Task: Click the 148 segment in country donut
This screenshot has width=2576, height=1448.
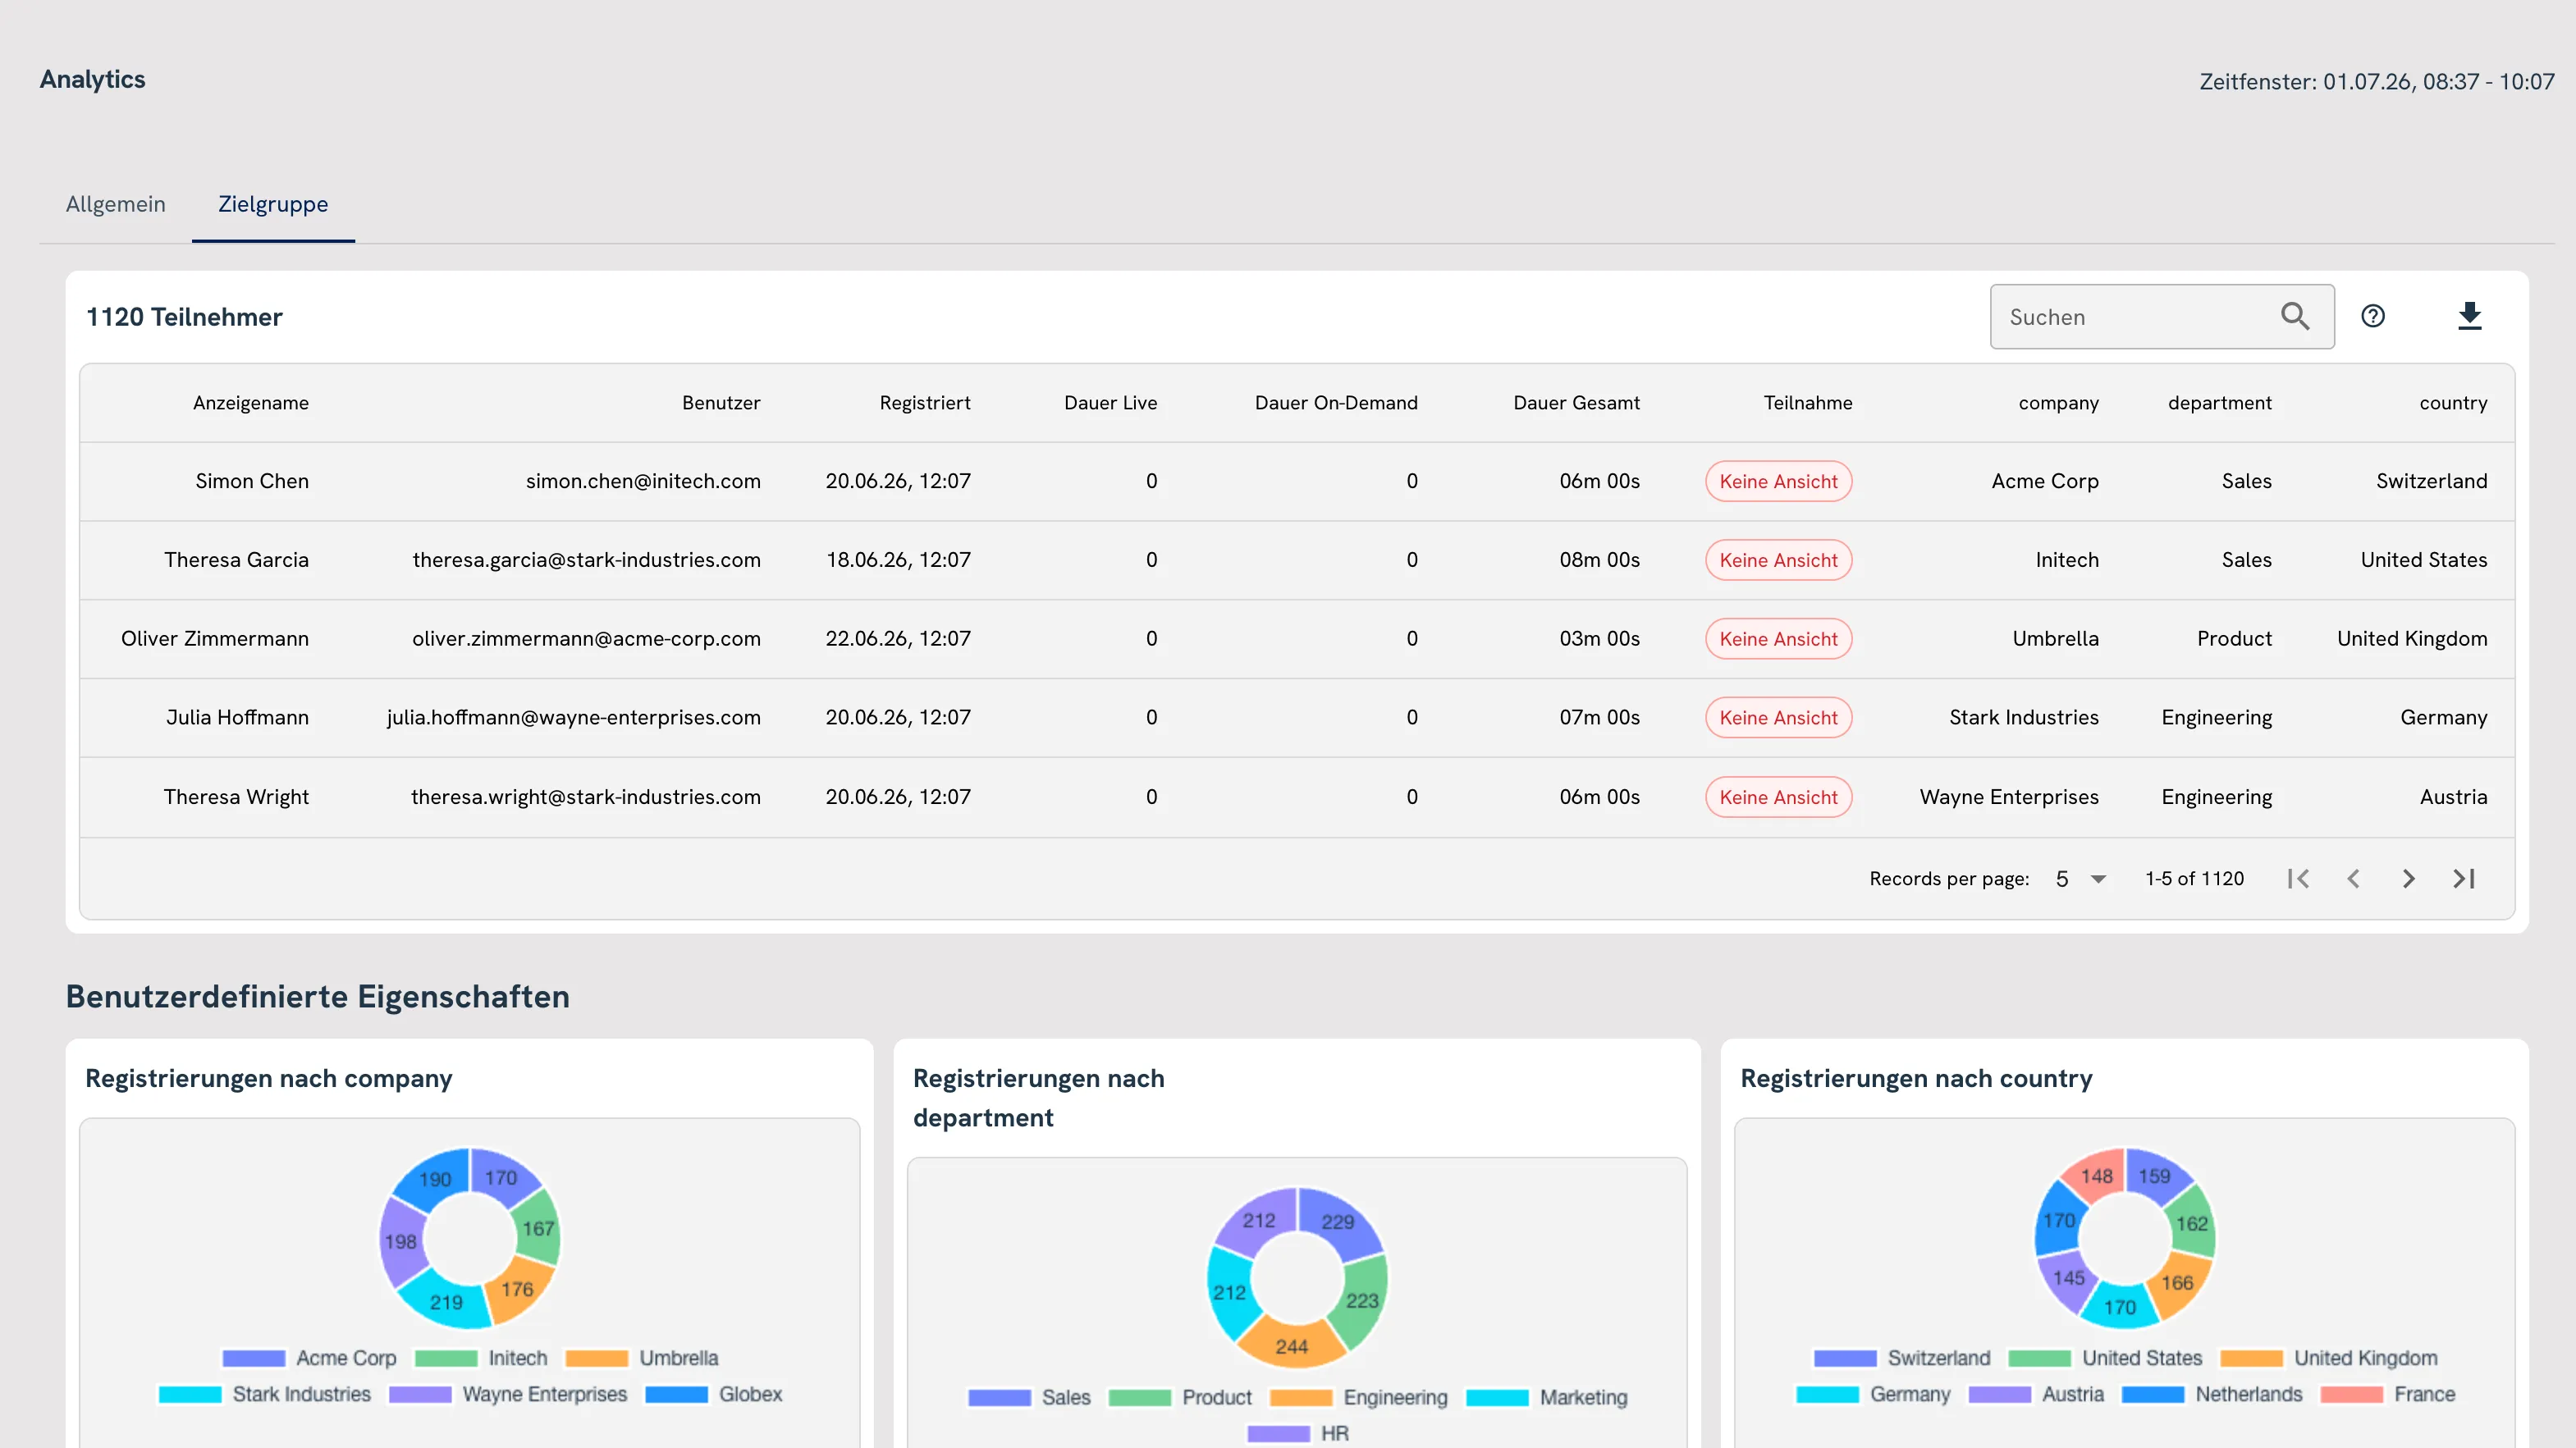Action: click(x=2096, y=1176)
